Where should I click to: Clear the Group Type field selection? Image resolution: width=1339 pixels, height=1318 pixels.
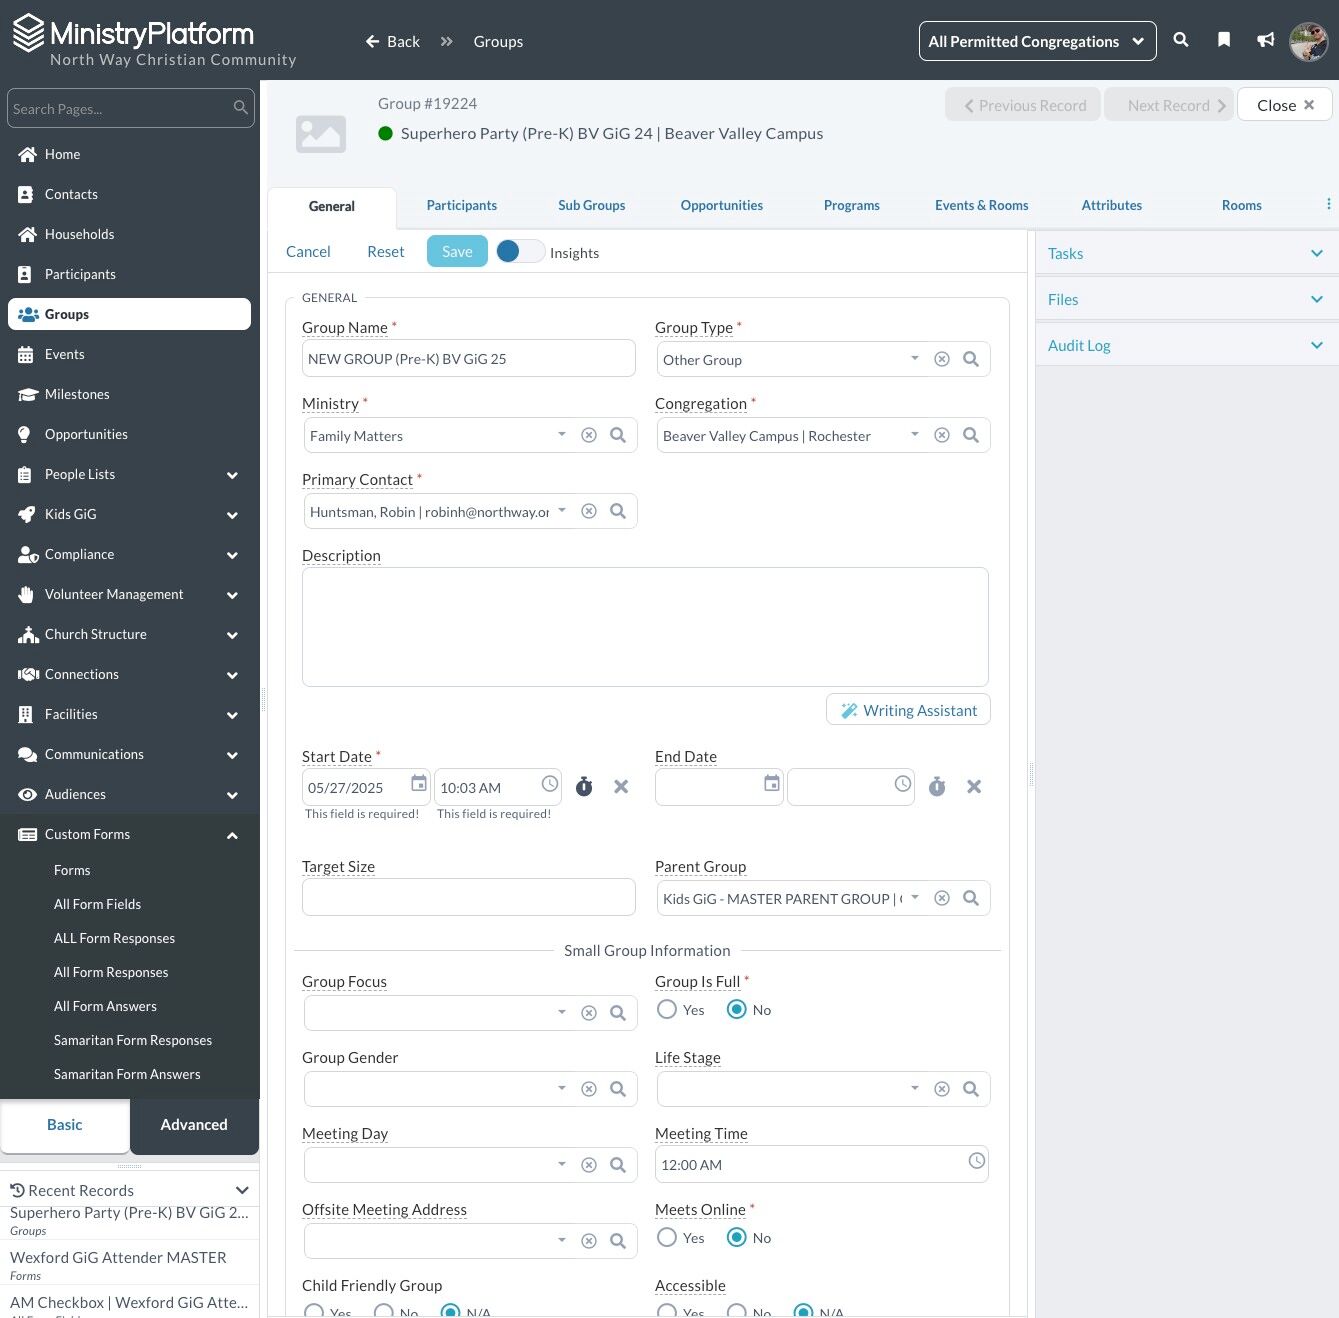click(x=941, y=359)
